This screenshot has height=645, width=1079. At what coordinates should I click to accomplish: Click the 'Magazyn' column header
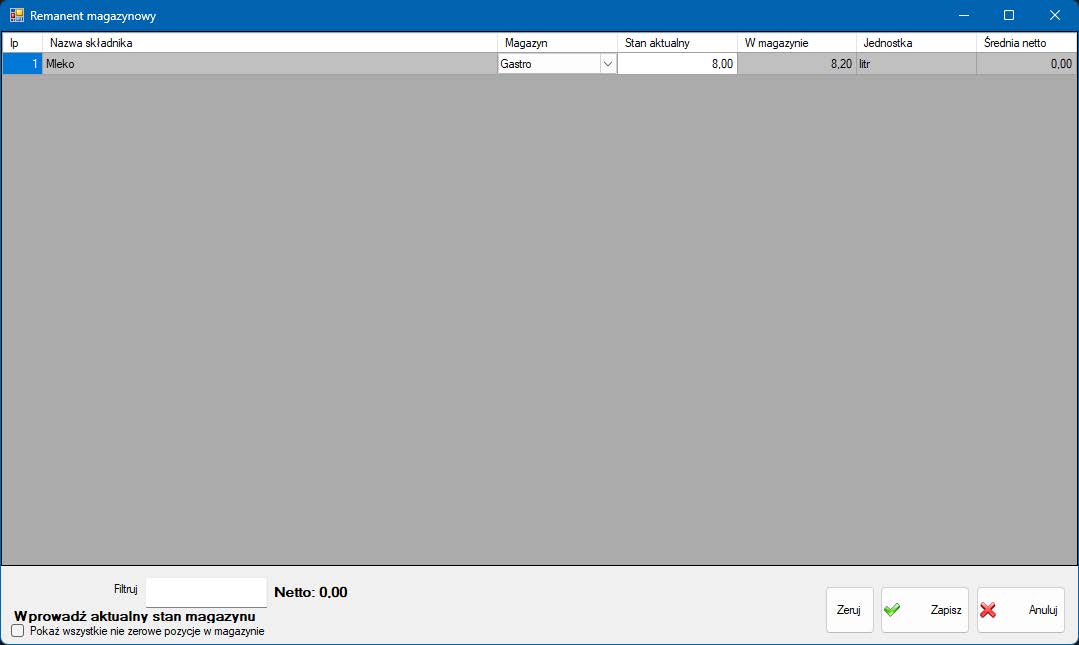557,43
